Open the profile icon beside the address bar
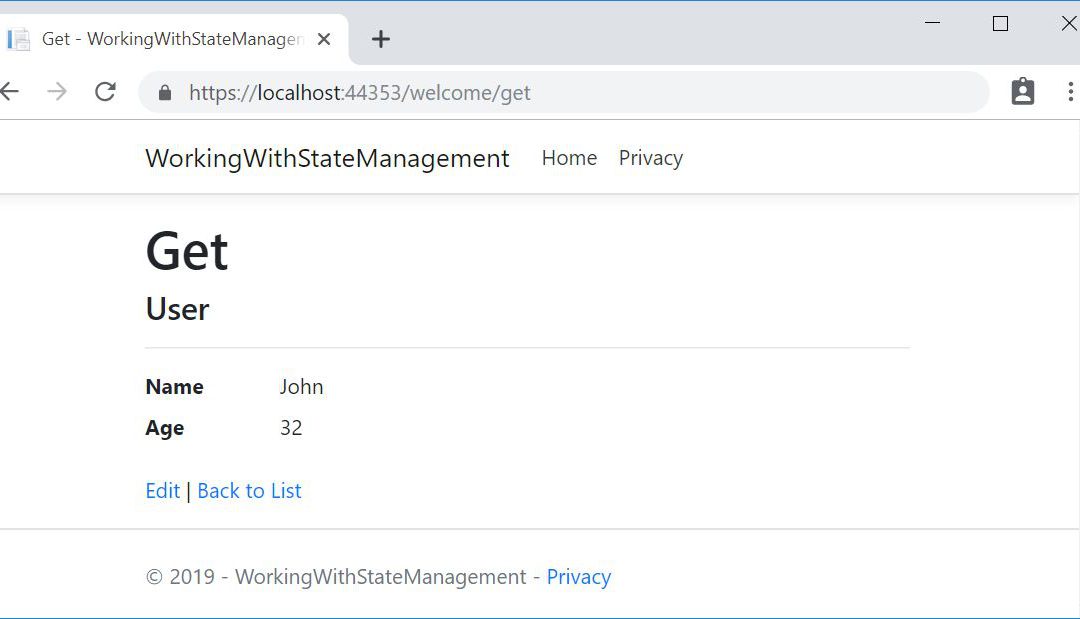Viewport: 1080px width, 619px height. pyautogui.click(x=1022, y=92)
